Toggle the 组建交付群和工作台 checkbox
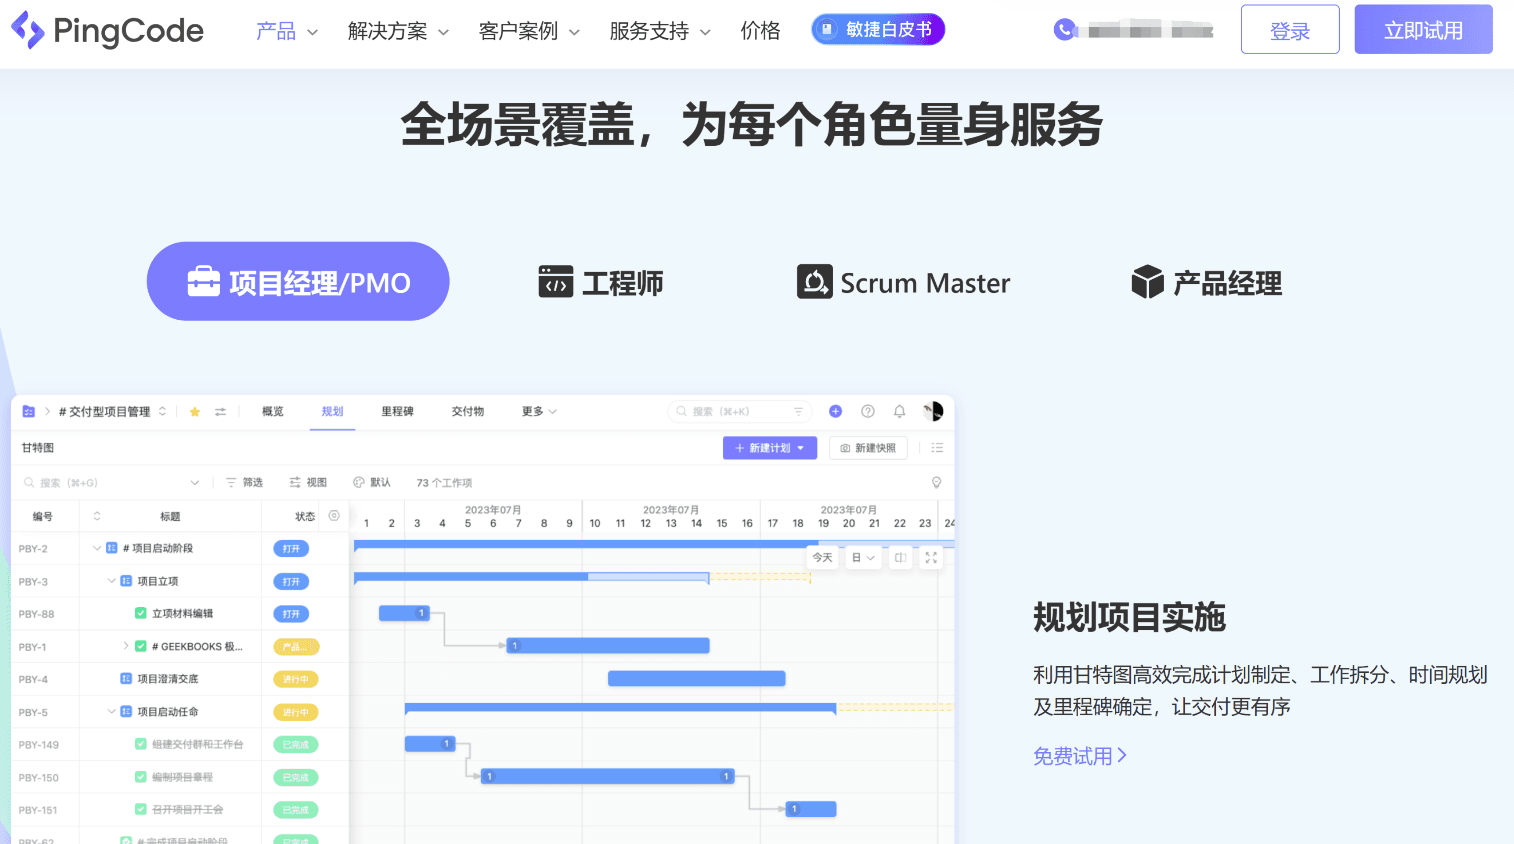 pyautogui.click(x=141, y=744)
